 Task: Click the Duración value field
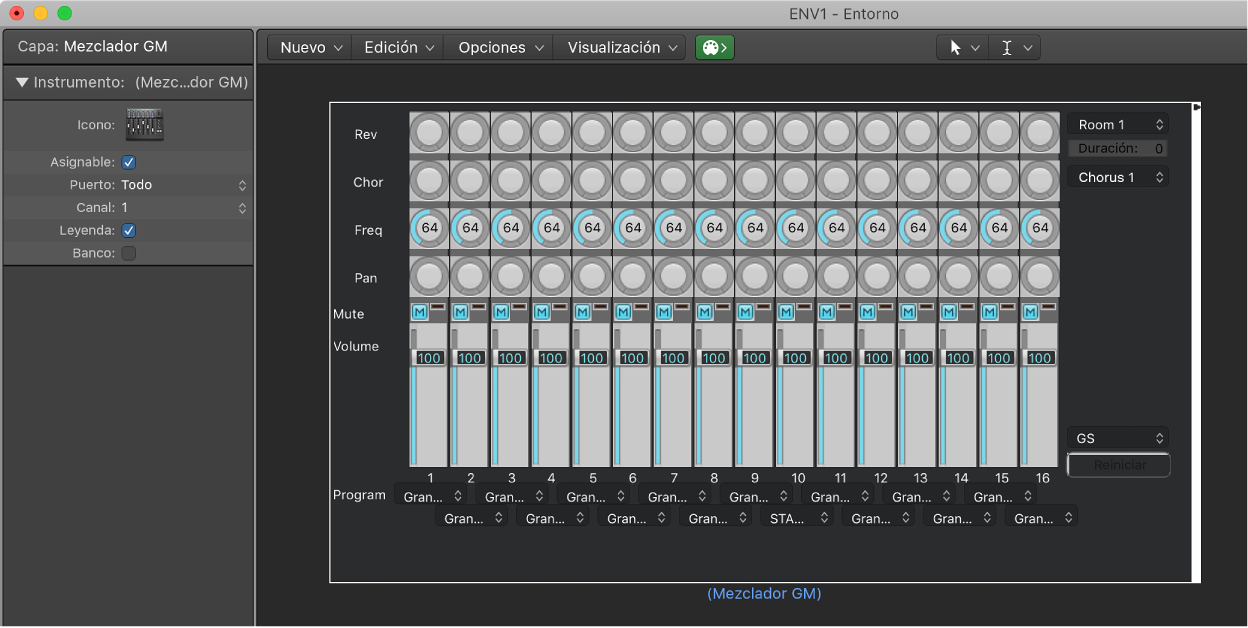tap(1158, 149)
